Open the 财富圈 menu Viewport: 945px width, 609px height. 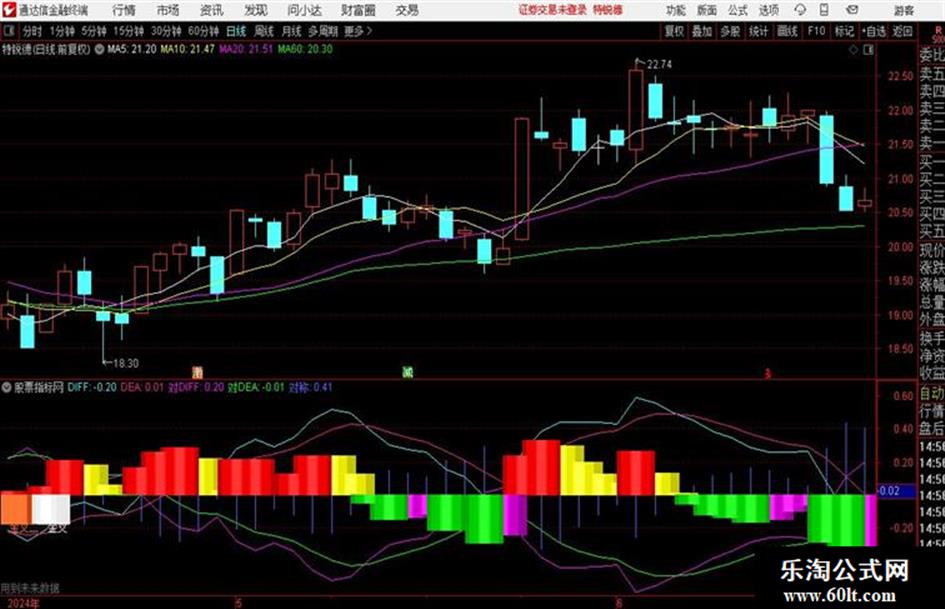[358, 10]
